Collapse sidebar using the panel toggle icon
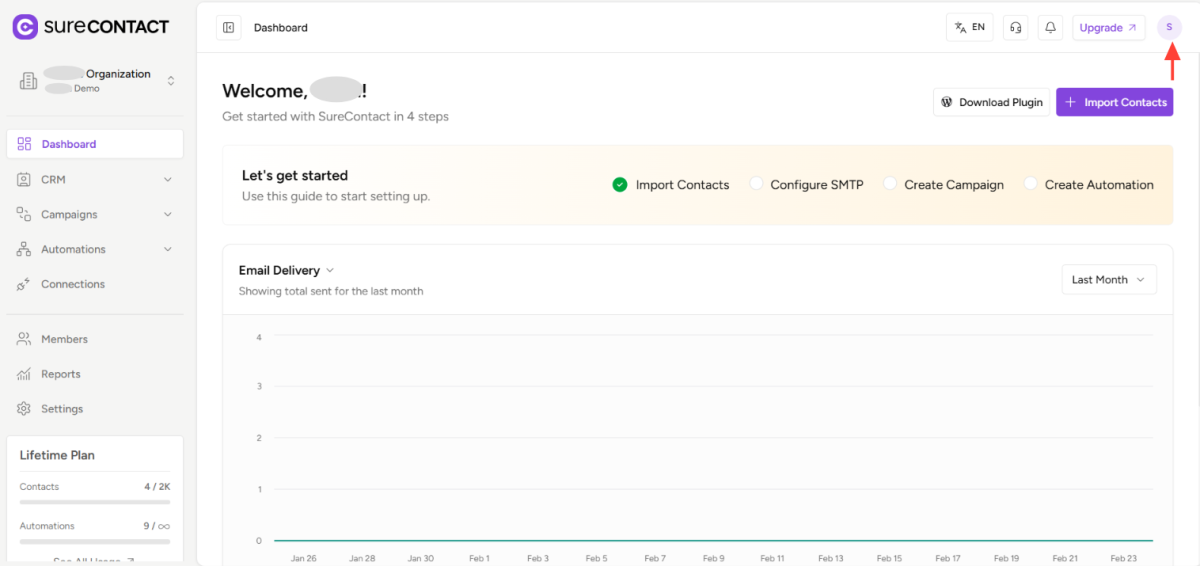 tap(228, 28)
